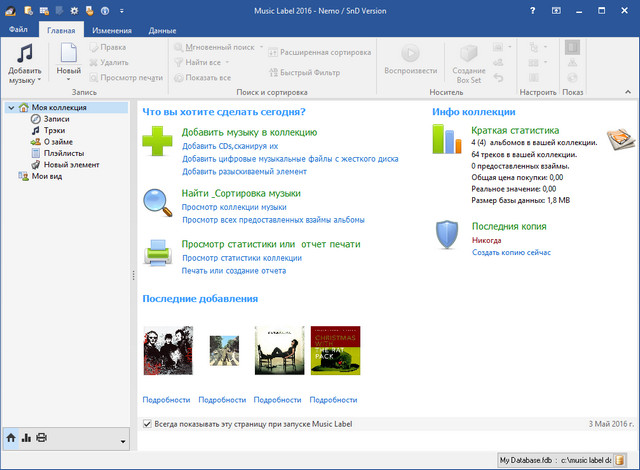This screenshot has height=470, width=640.
Task: Open the Новый button dropdown
Action: (x=68, y=78)
